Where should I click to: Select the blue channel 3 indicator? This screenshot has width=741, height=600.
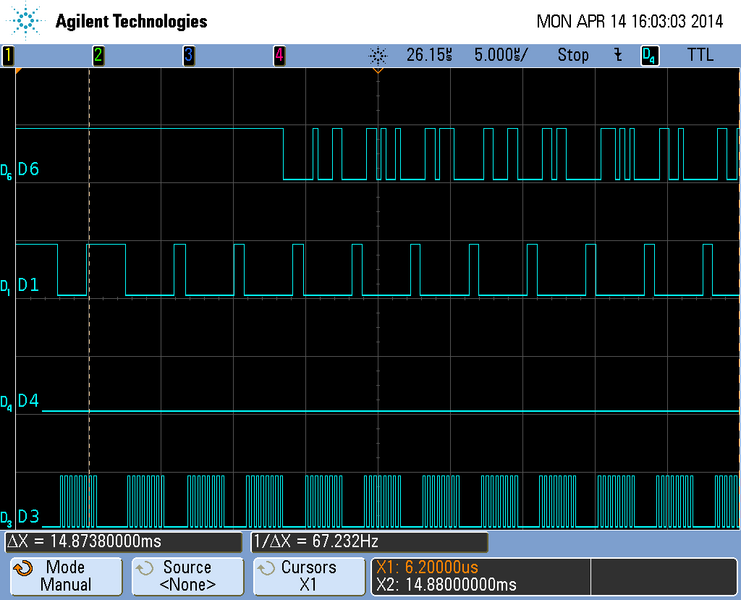188,55
